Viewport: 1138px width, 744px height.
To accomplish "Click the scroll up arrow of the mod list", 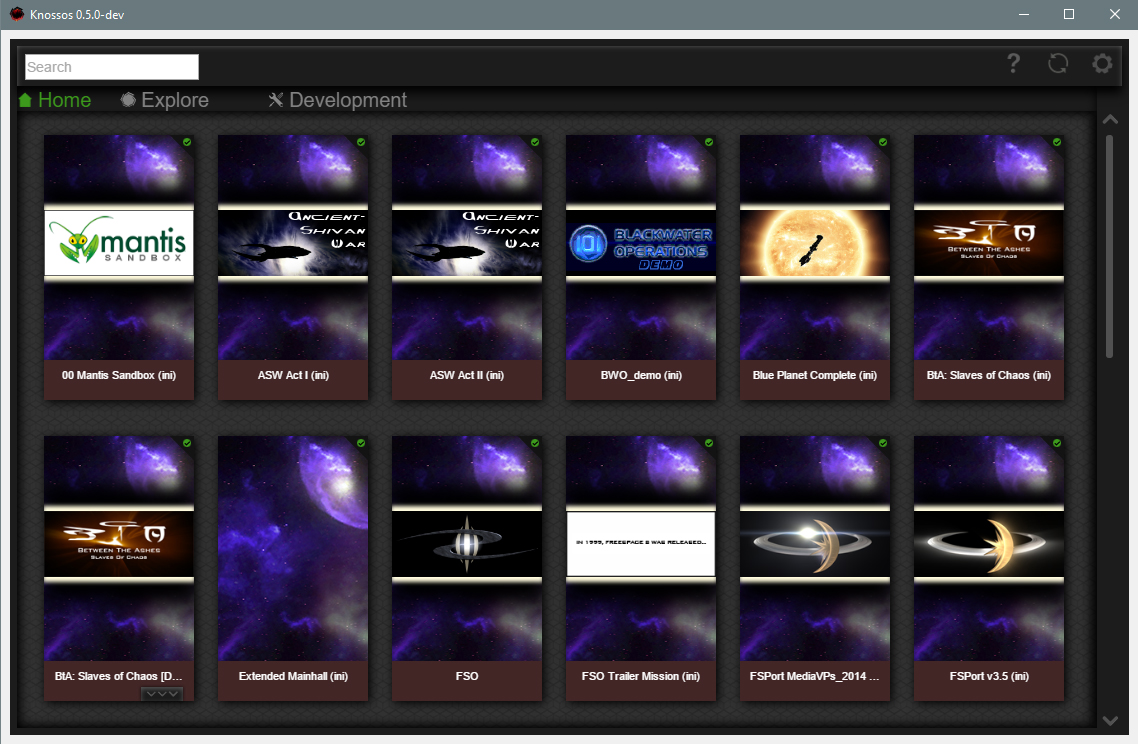I will coord(1110,120).
